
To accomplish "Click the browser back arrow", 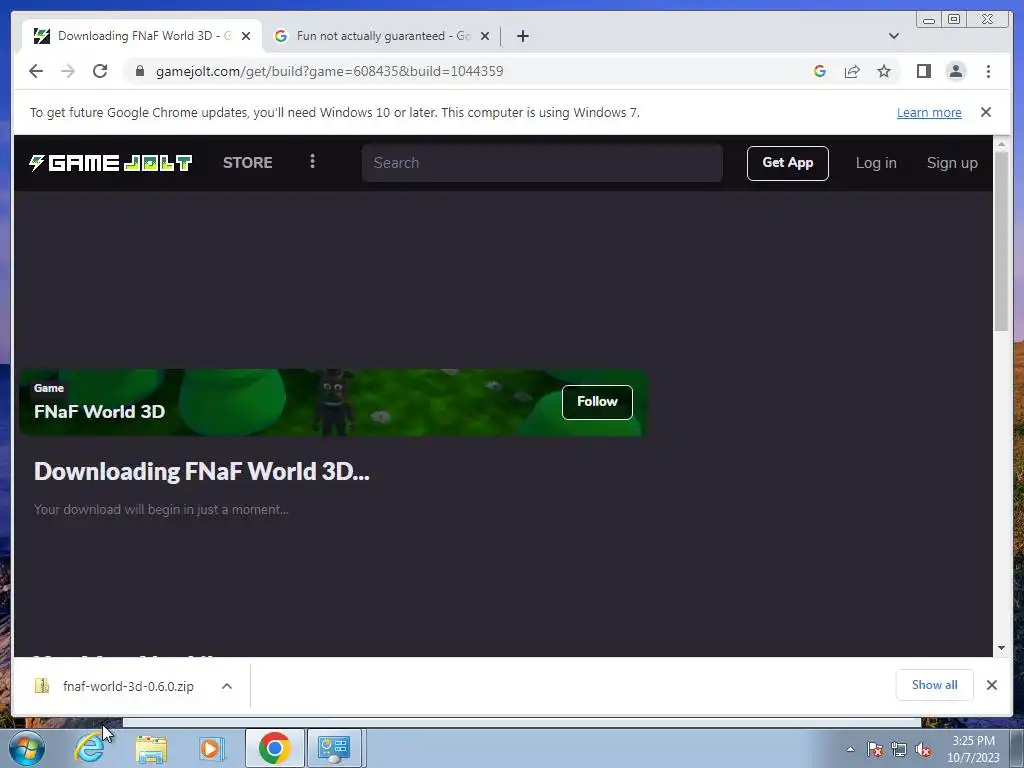I will [36, 71].
